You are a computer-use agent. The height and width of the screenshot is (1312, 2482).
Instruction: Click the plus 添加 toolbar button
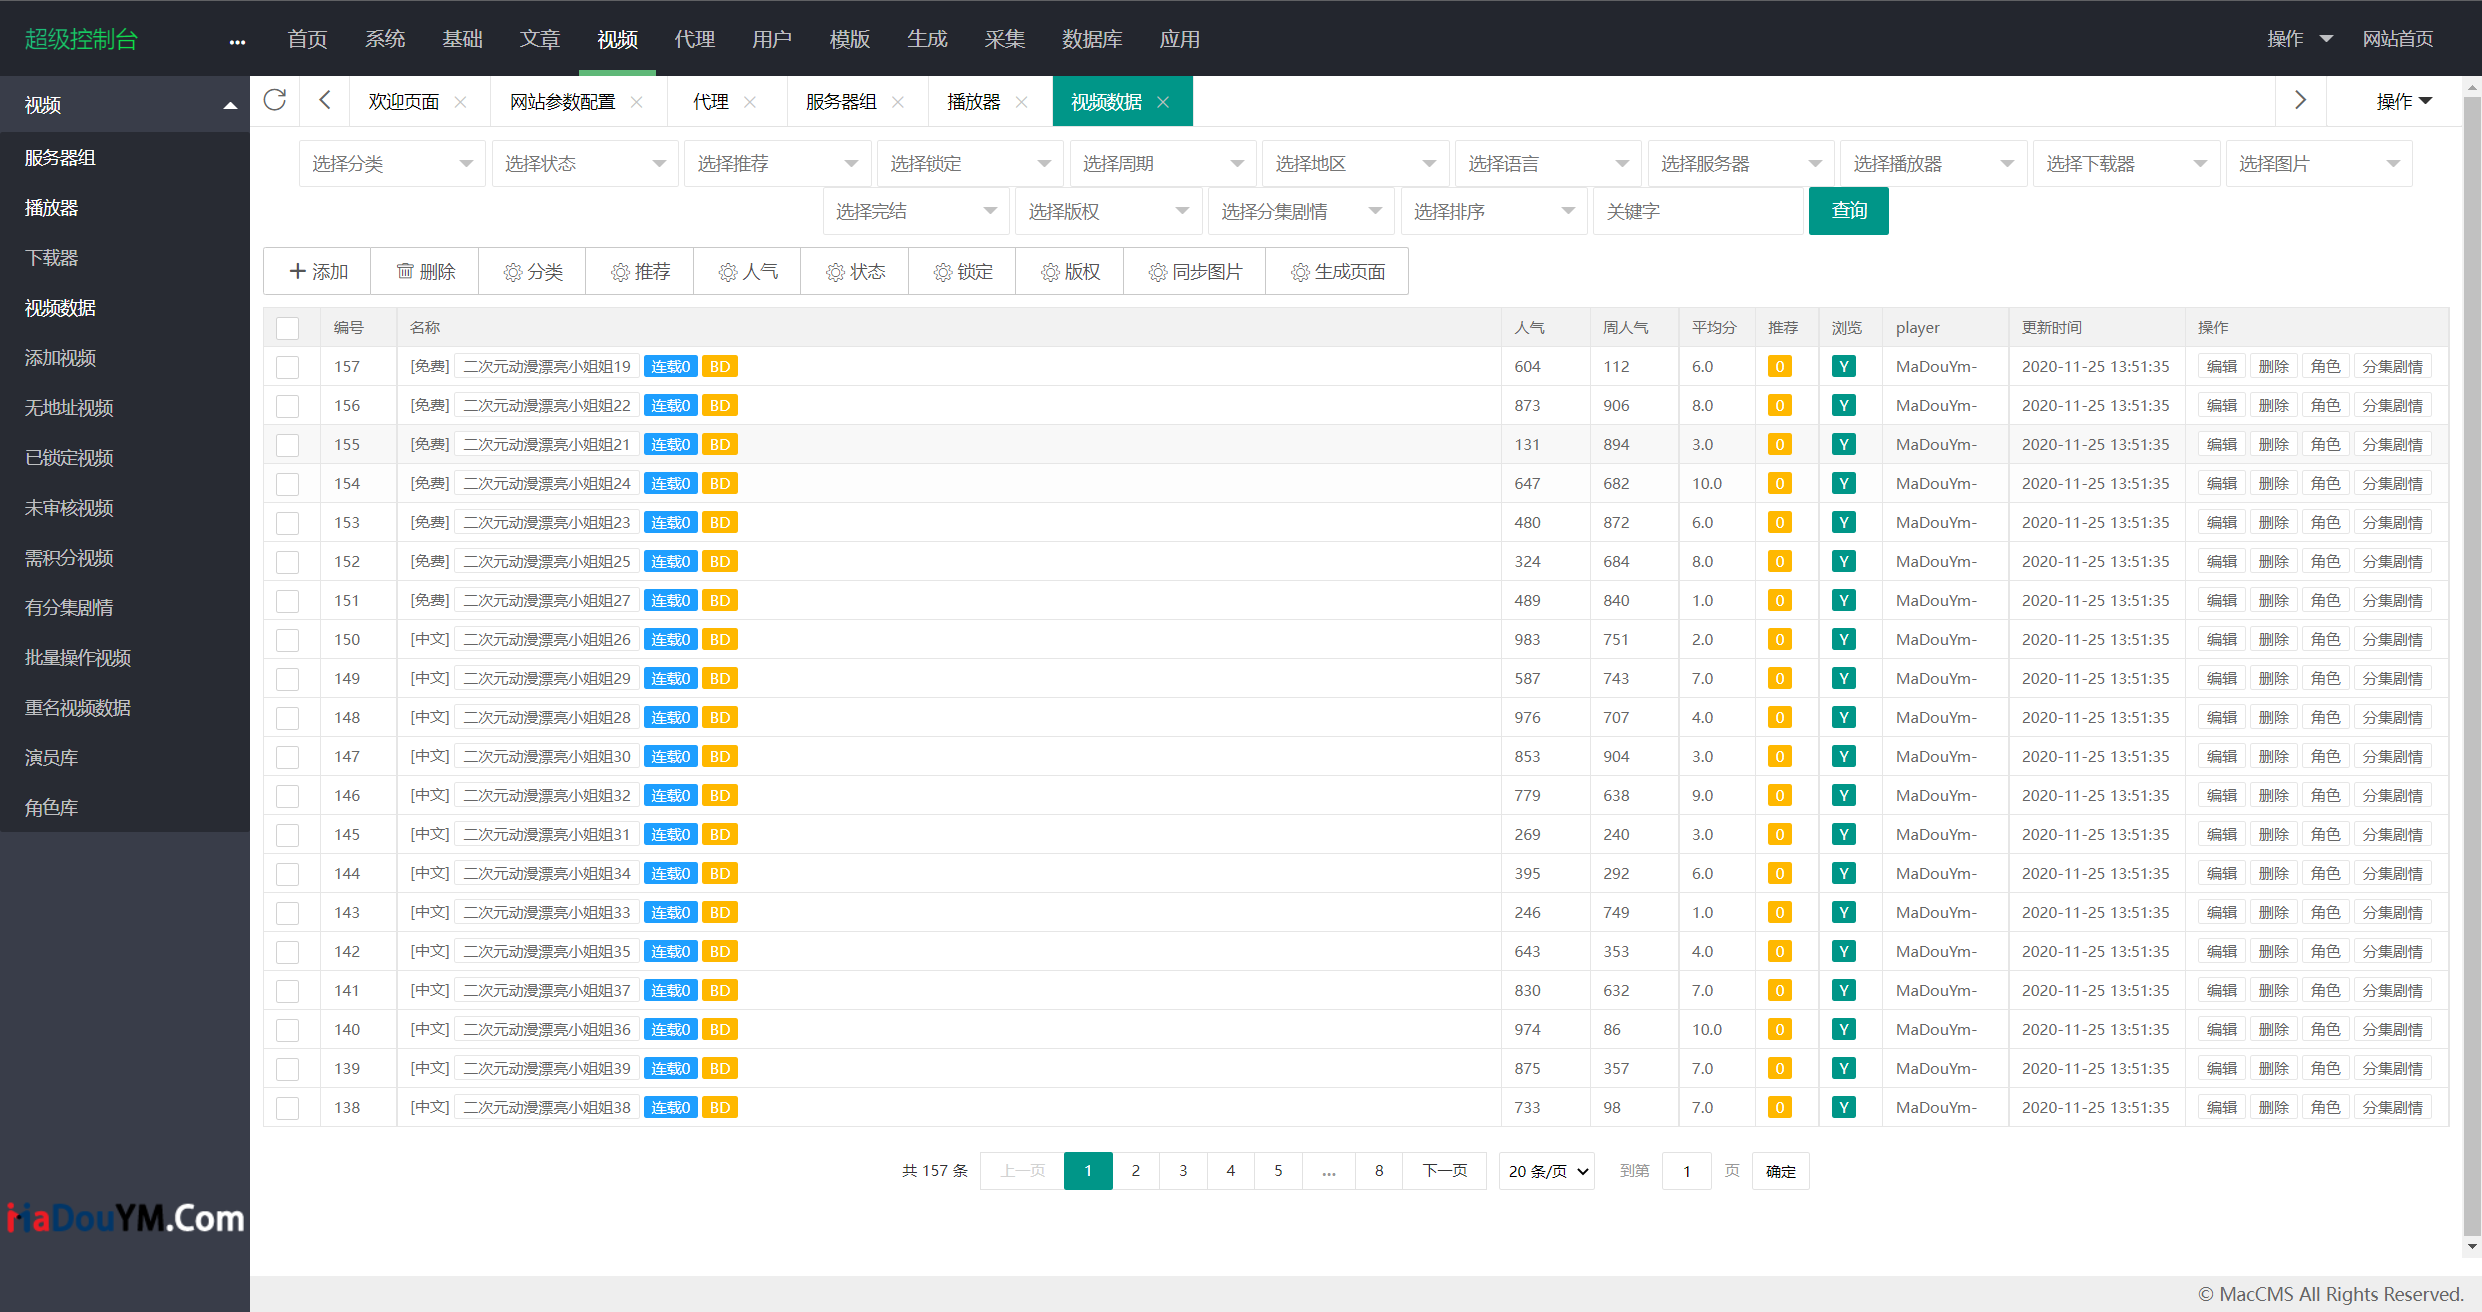pyautogui.click(x=317, y=272)
